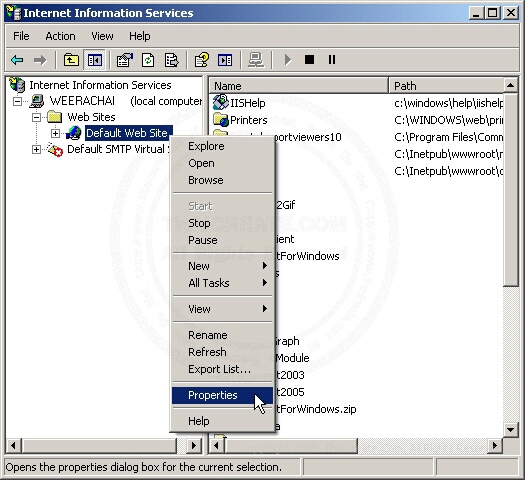Image resolution: width=525 pixels, height=480 pixels.
Task: Choose Browse from the context menu
Action: (223, 180)
